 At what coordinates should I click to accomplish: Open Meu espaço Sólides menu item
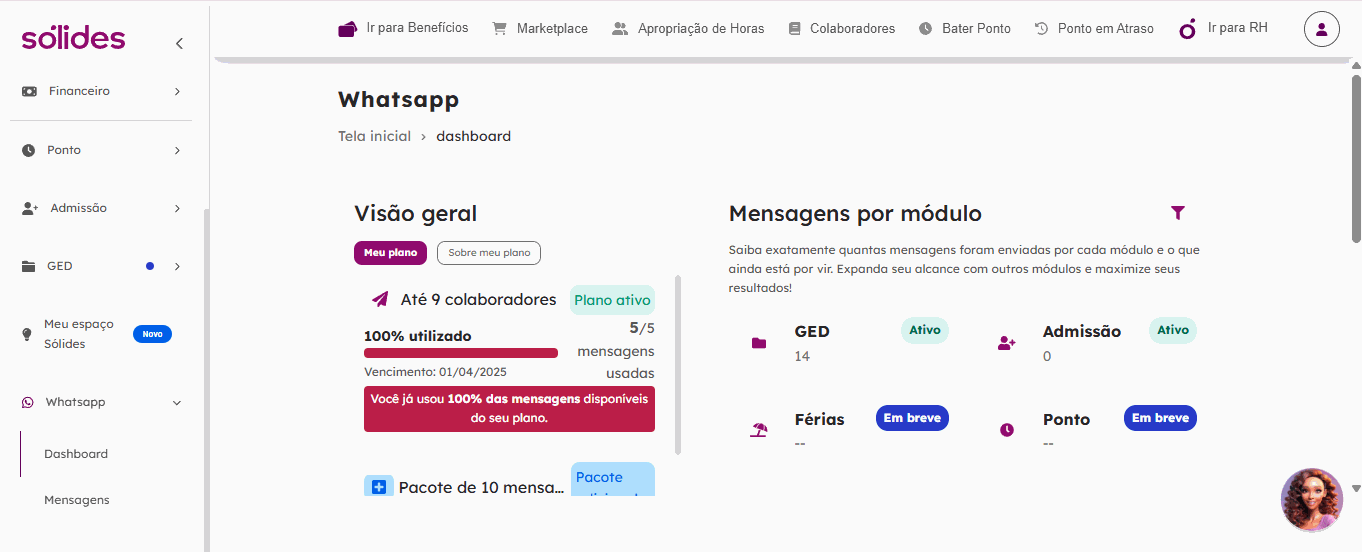click(x=79, y=334)
